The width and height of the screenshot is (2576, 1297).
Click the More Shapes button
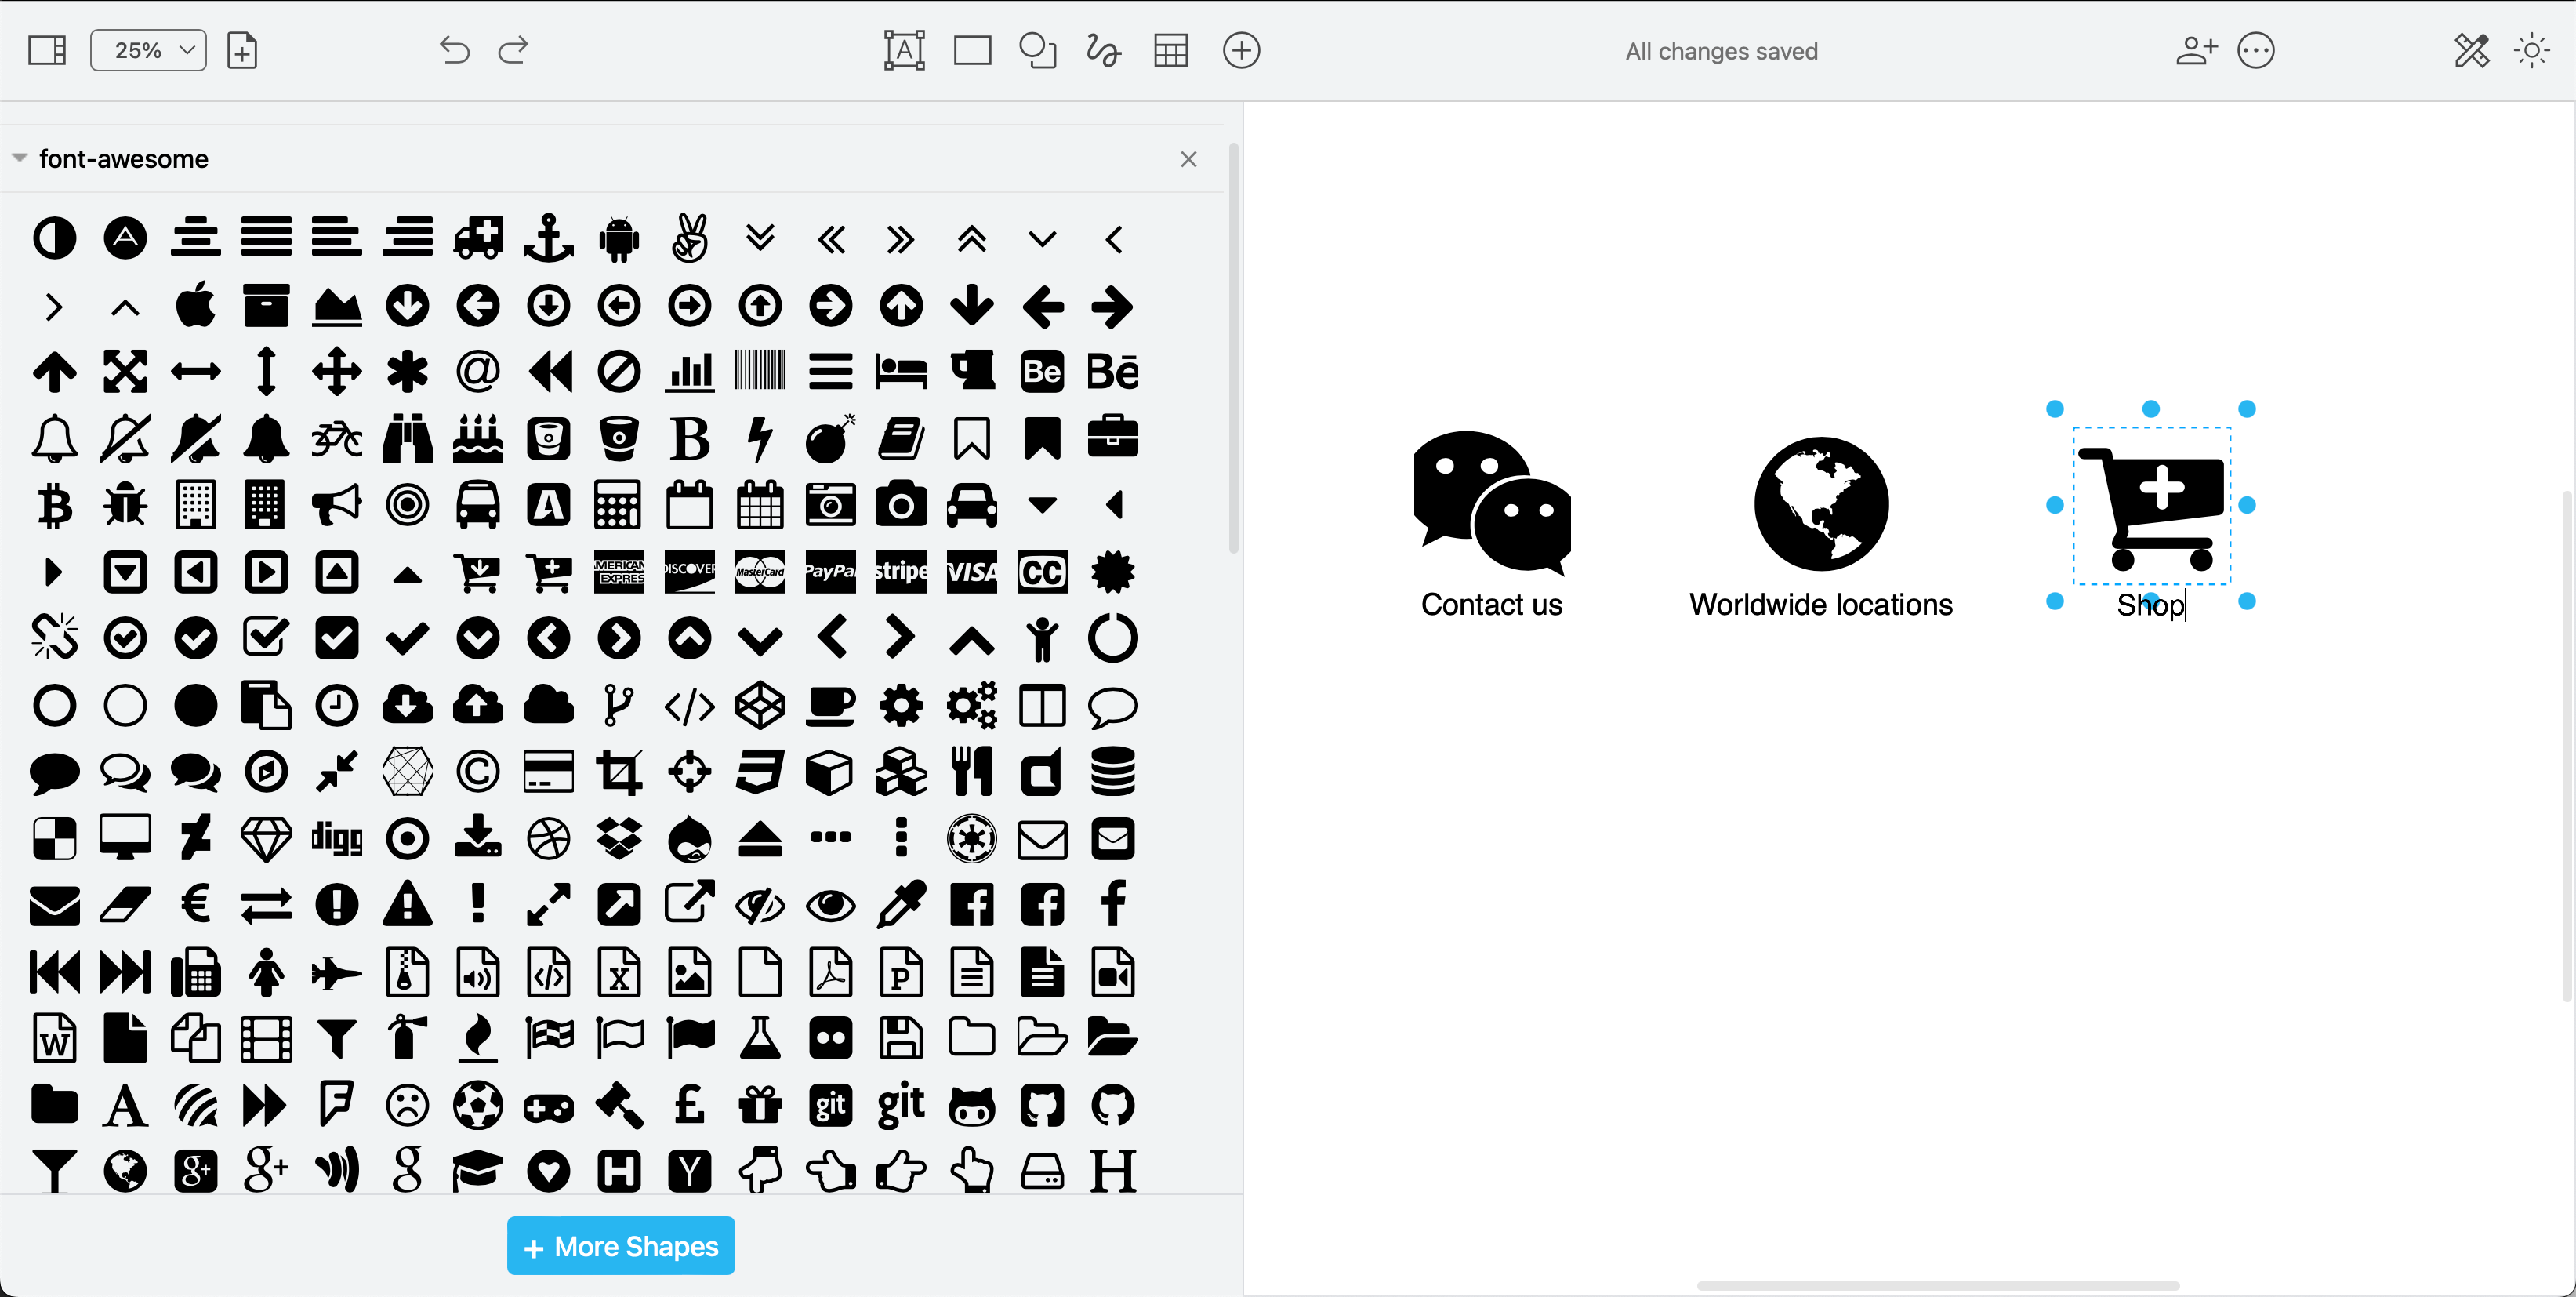[620, 1245]
